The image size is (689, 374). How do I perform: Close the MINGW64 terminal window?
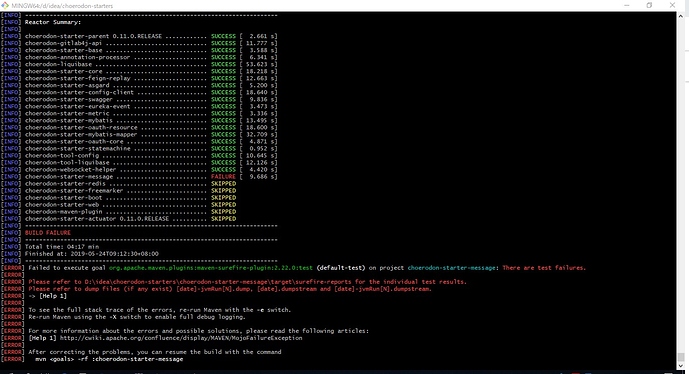[672, 5]
